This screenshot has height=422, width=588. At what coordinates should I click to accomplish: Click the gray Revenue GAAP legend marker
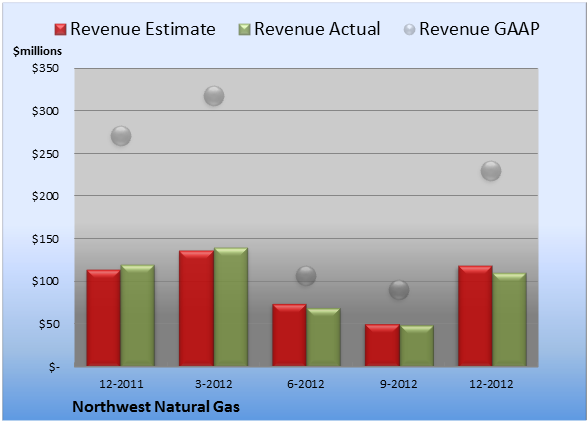410,29
